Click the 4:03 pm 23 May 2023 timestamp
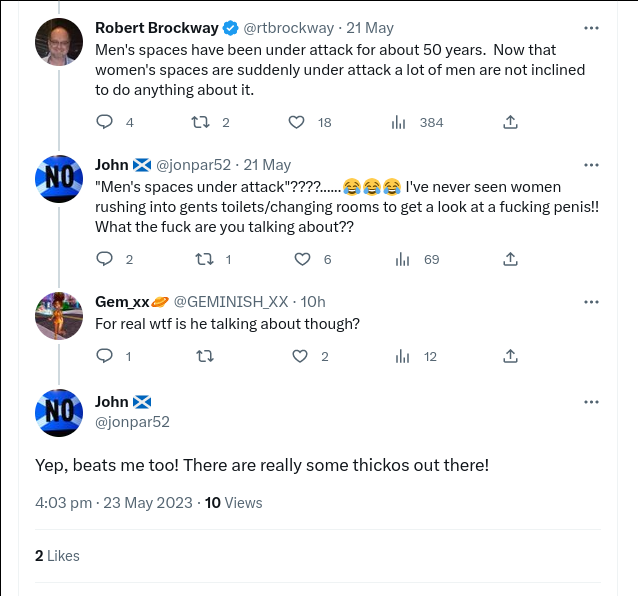The width and height of the screenshot is (638, 596). 113,503
